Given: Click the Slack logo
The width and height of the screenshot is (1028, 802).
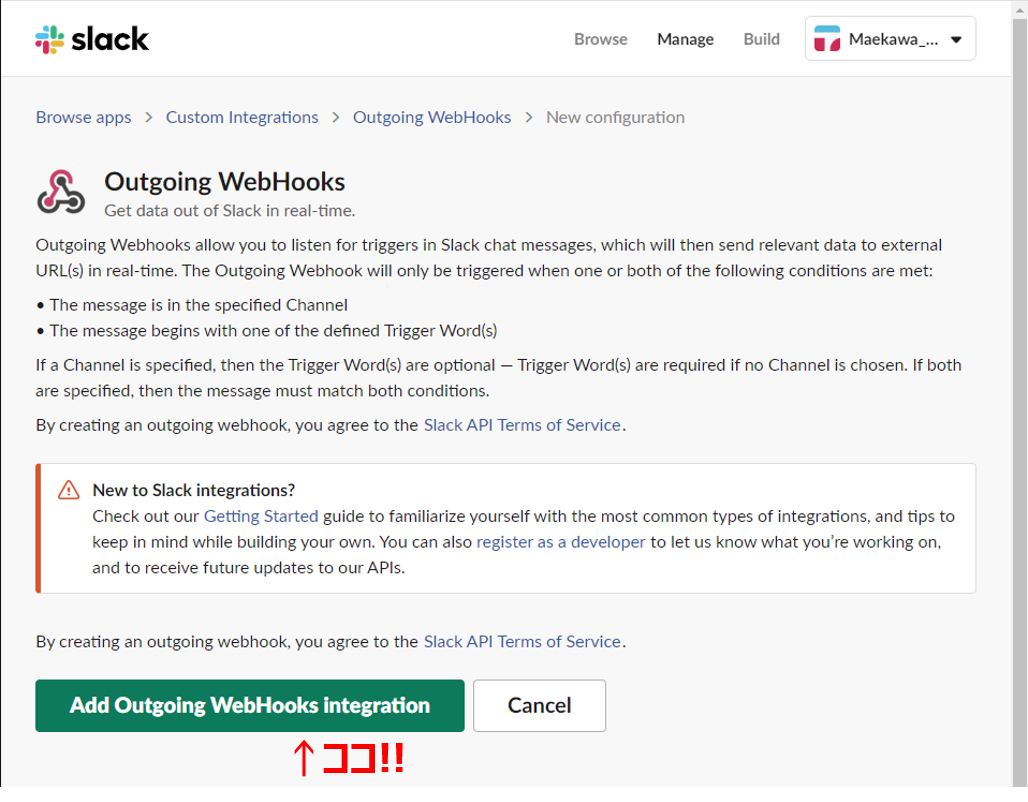Looking at the screenshot, I should pyautogui.click(x=92, y=39).
